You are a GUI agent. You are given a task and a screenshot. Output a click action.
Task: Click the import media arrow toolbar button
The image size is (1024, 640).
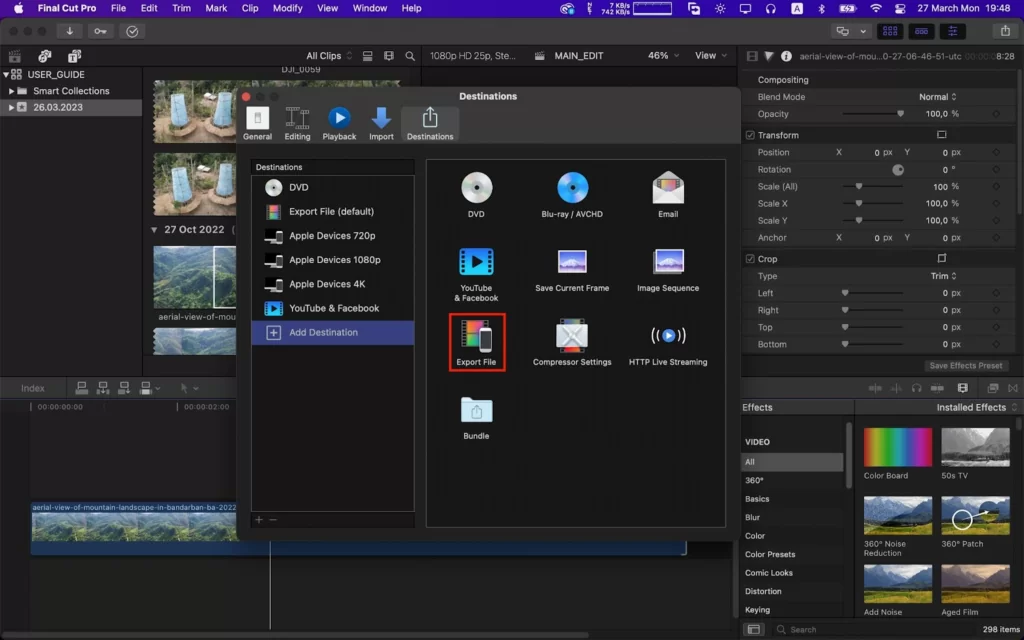tap(69, 31)
